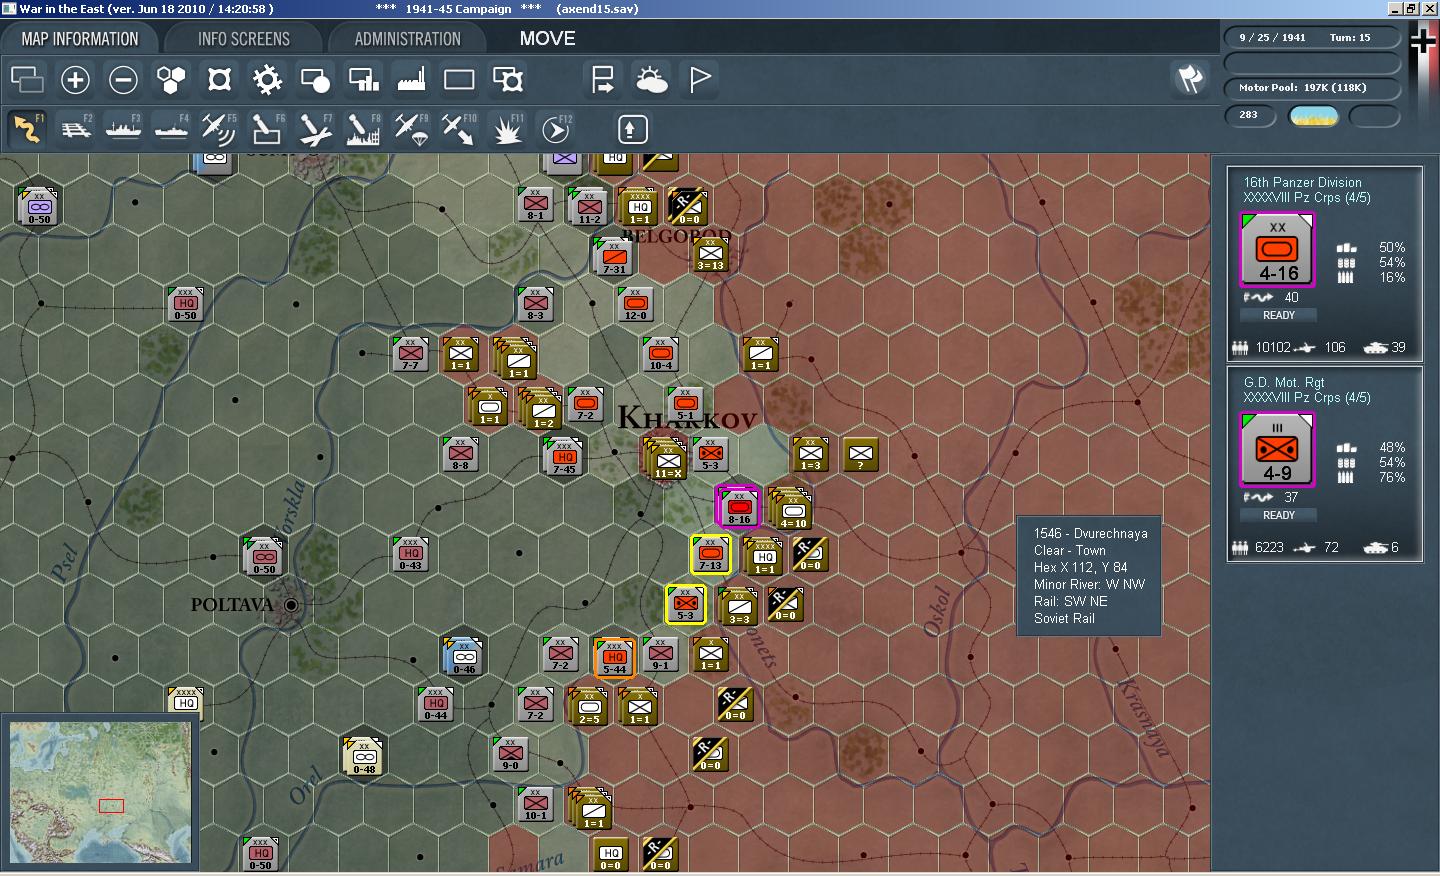Select F1 Move mode icon
Screen dimensions: 1440x876
(27, 129)
